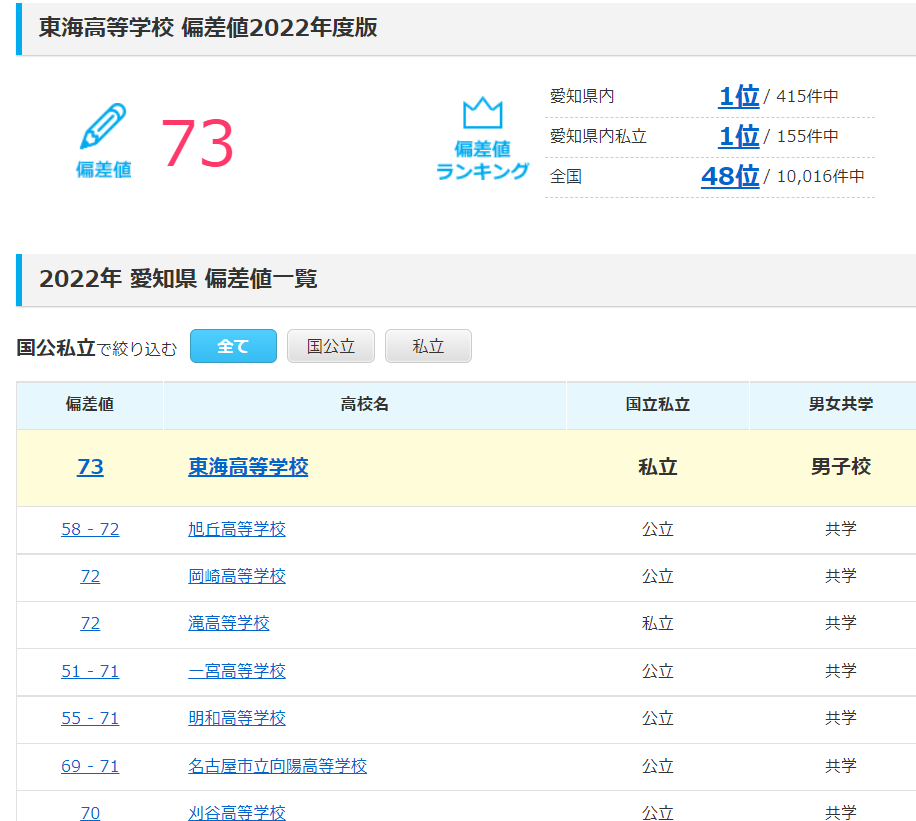Click the 73 deviation value link
Image resolution: width=916 pixels, height=821 pixels.
click(x=90, y=467)
